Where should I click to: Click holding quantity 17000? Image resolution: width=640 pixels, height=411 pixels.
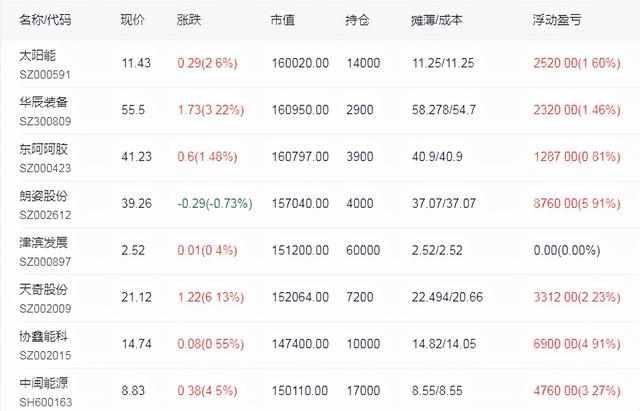[363, 391]
